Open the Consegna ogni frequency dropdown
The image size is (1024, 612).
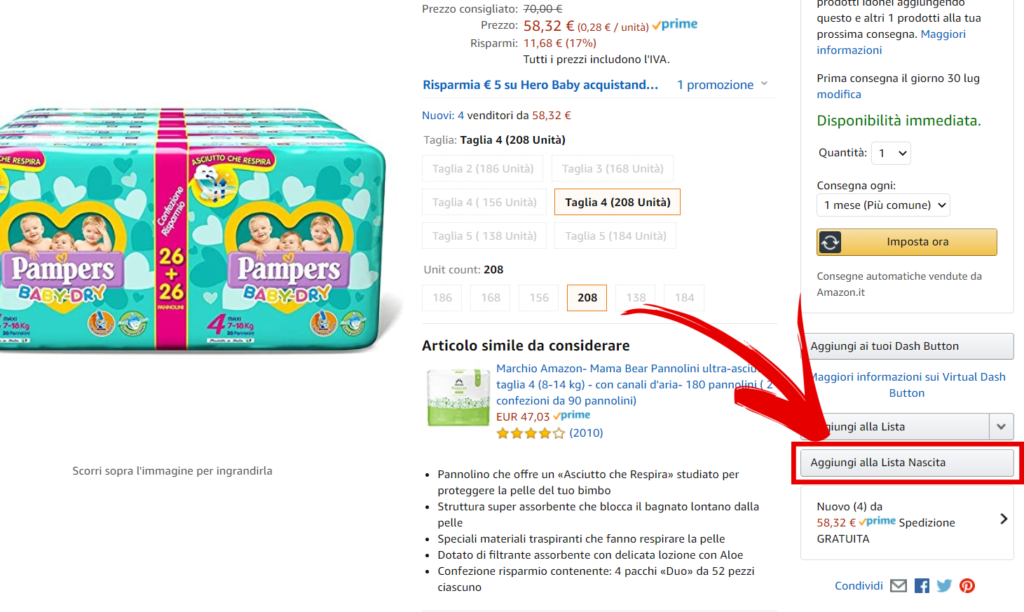tap(883, 205)
